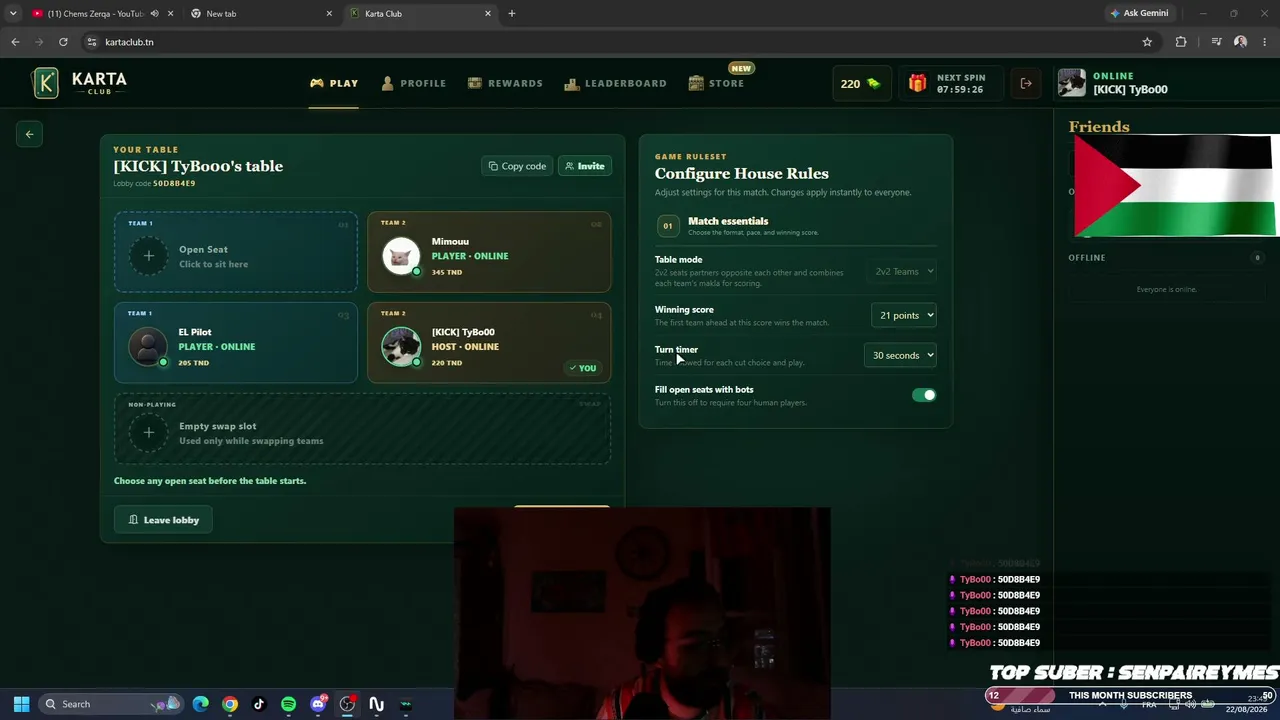The width and height of the screenshot is (1280, 720).
Task: Click the OFFLINE friends section label
Action: 1087,258
